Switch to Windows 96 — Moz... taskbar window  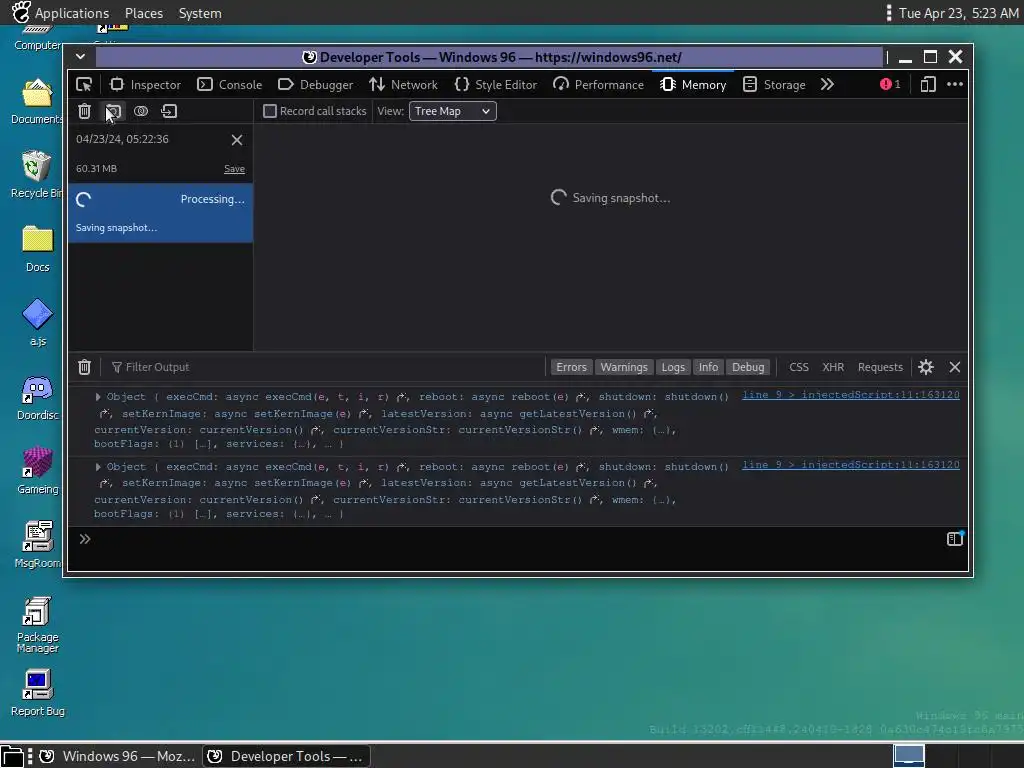(x=118, y=756)
